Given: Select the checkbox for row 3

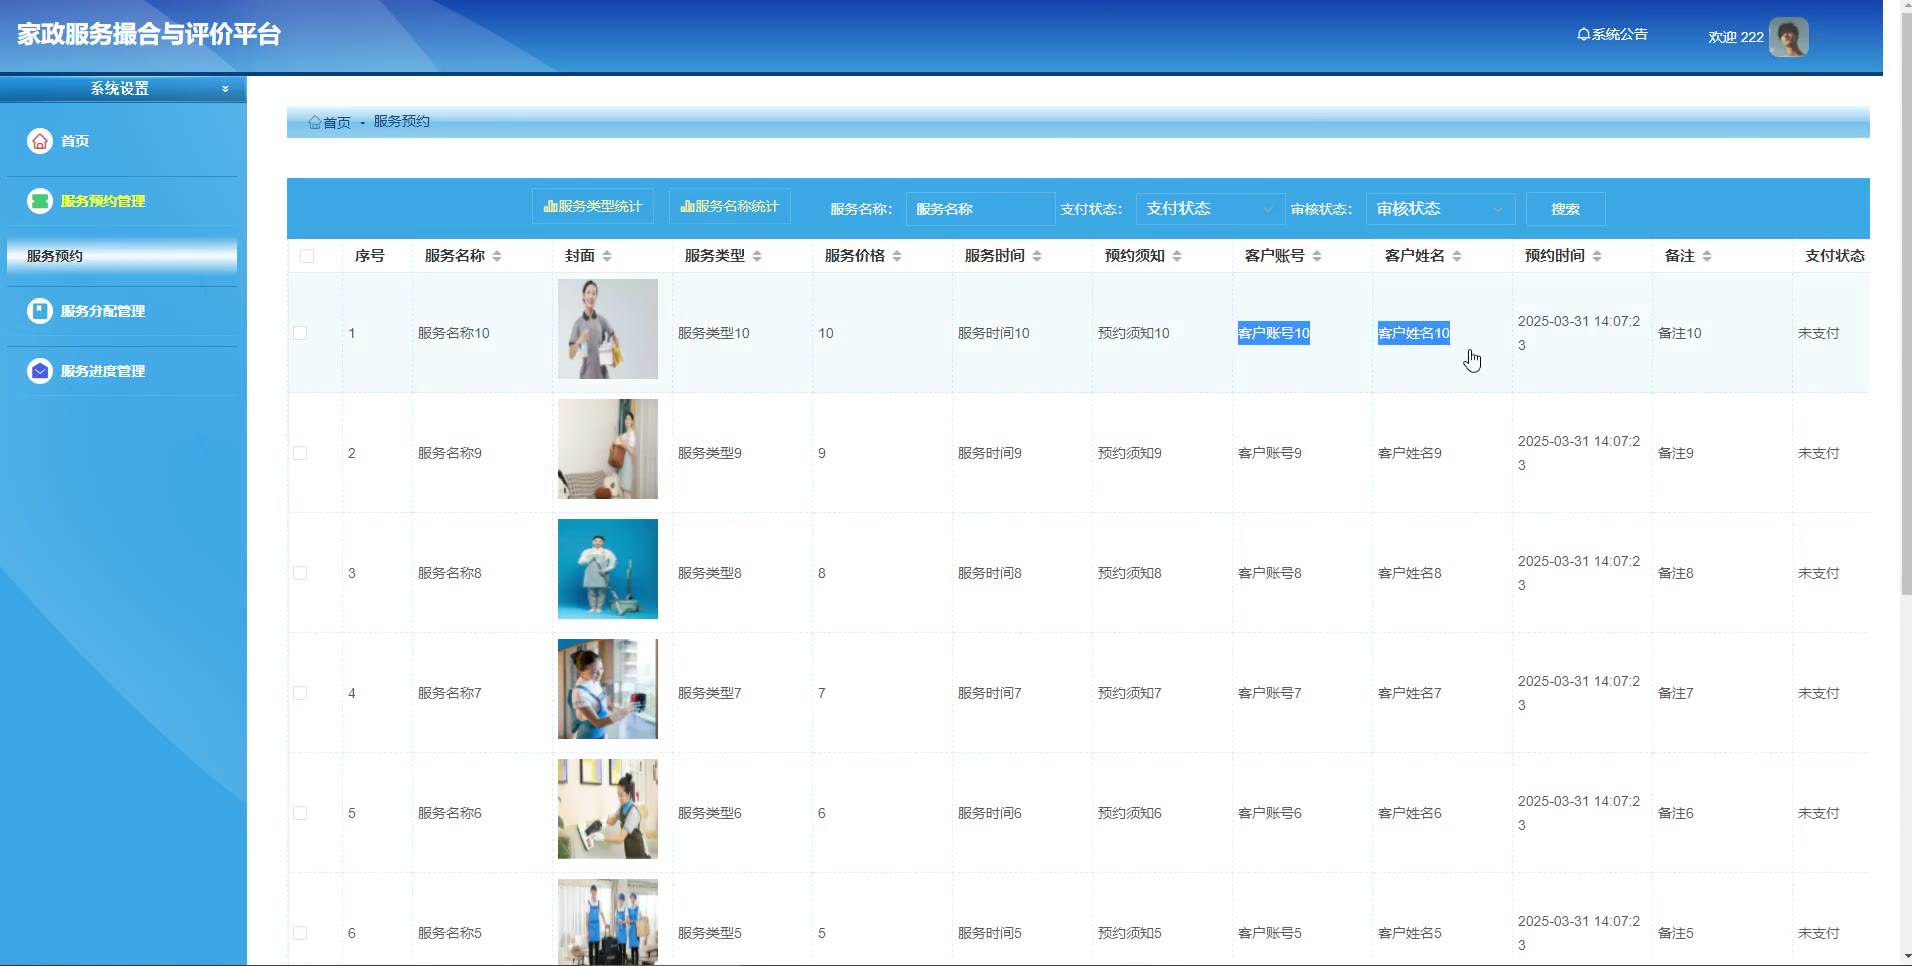Looking at the screenshot, I should pos(300,573).
